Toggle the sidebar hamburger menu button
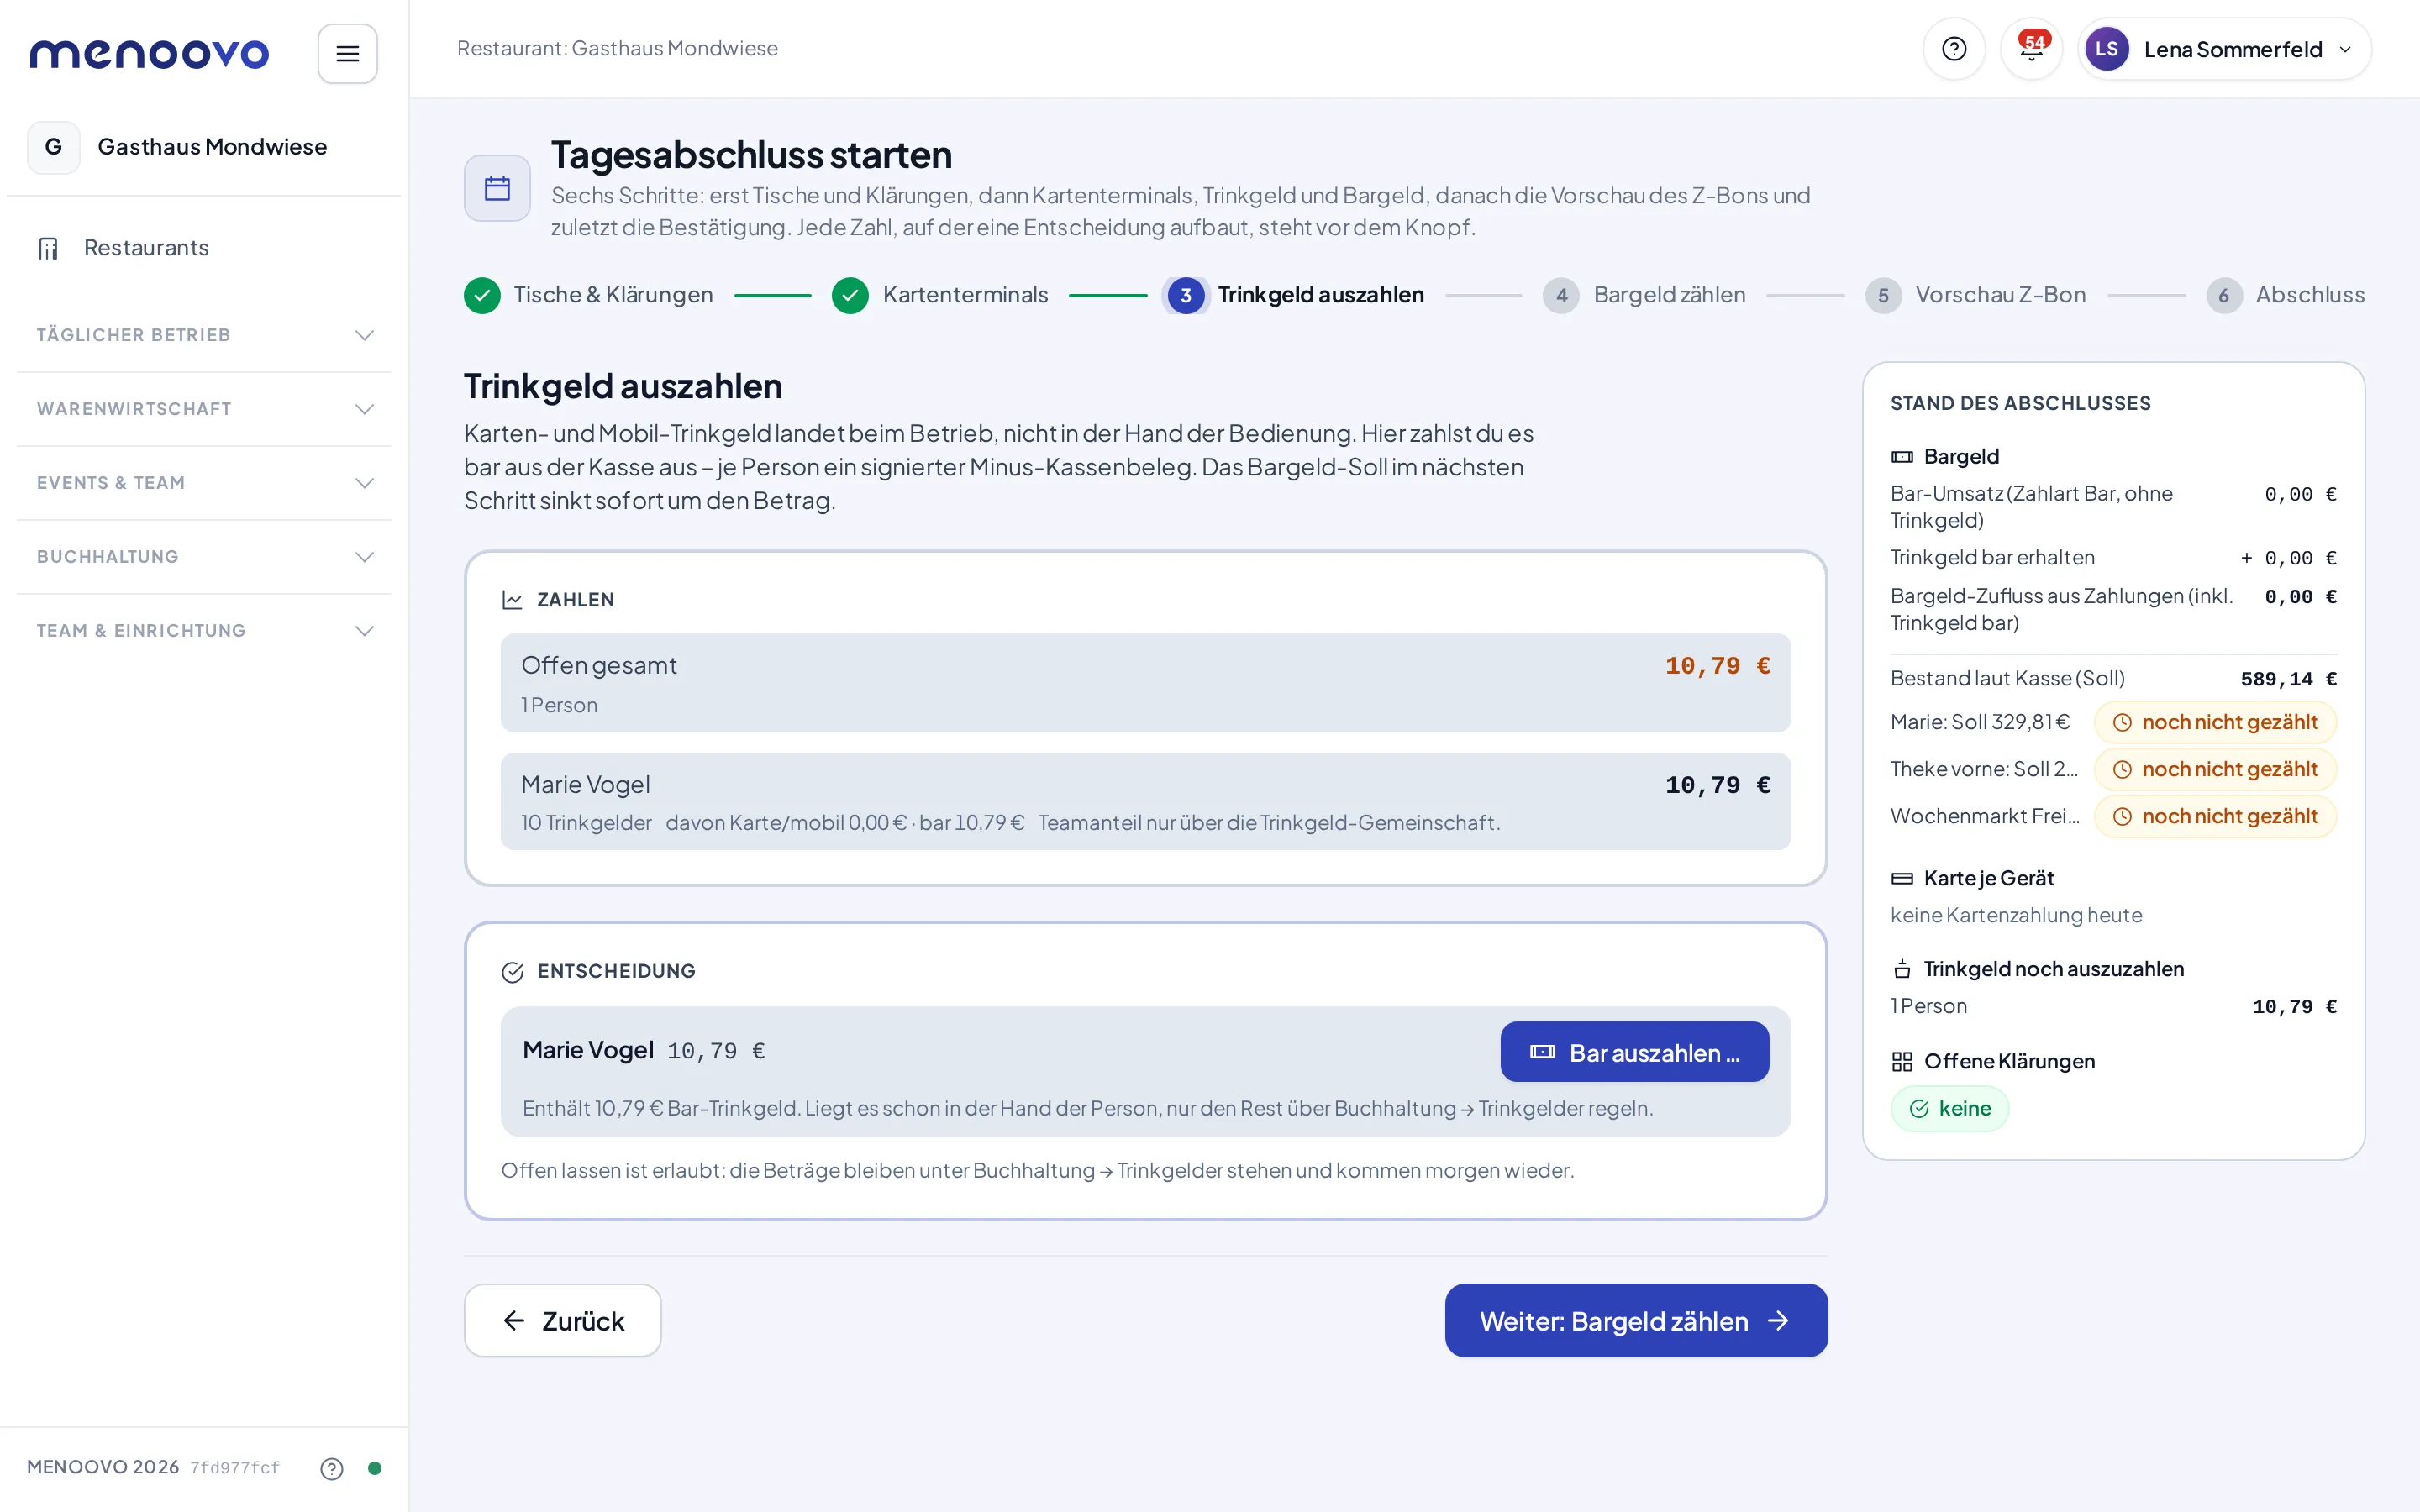The image size is (2420, 1512). (347, 53)
